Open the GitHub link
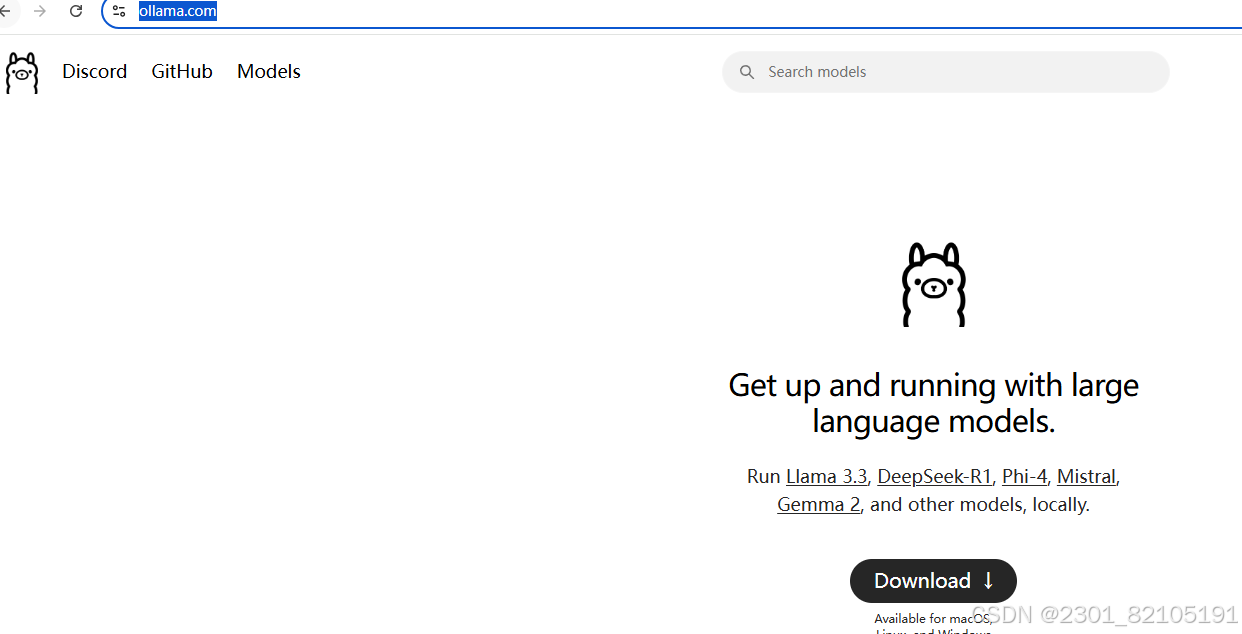 182,72
